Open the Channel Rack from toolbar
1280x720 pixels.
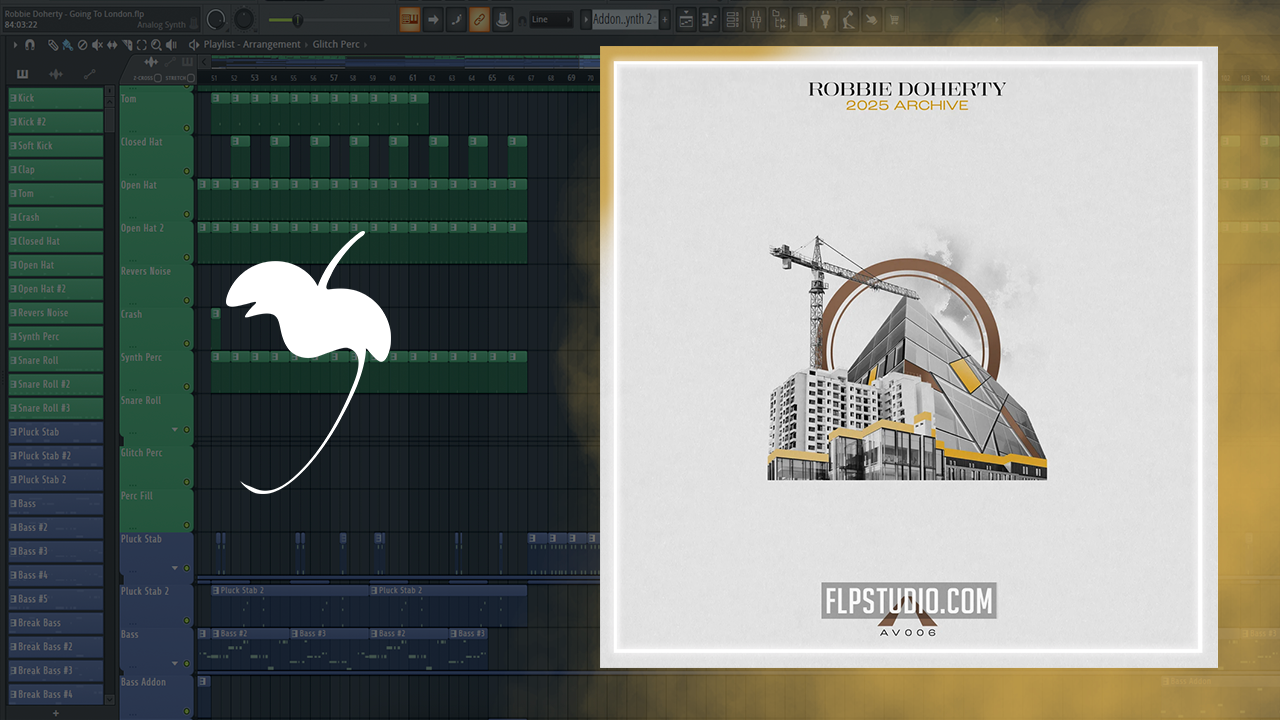[733, 19]
